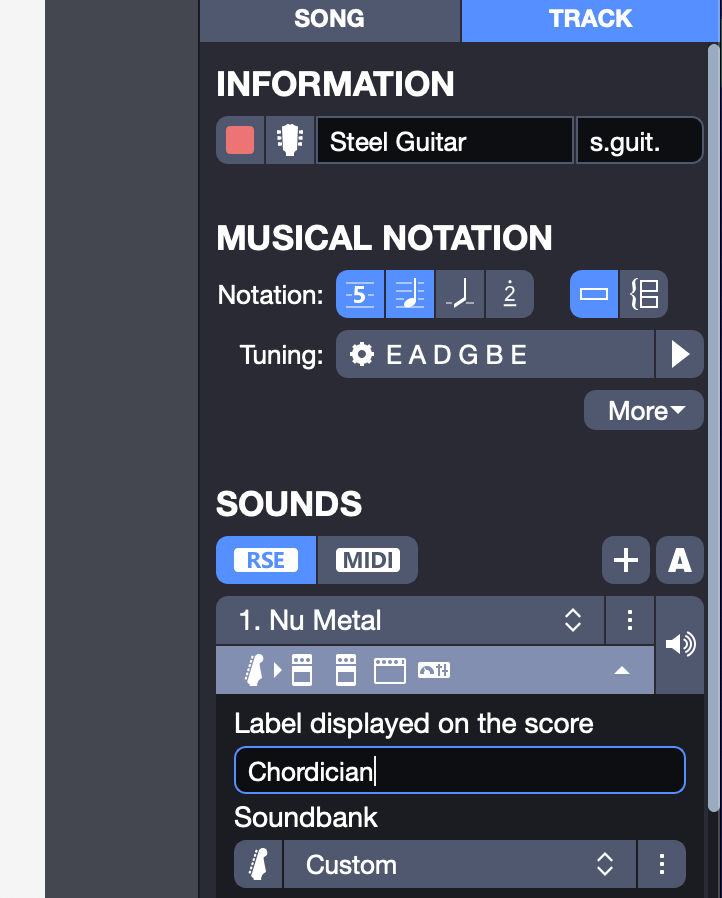
Task: Open the E A D G B E tuning selector
Action: click(495, 354)
